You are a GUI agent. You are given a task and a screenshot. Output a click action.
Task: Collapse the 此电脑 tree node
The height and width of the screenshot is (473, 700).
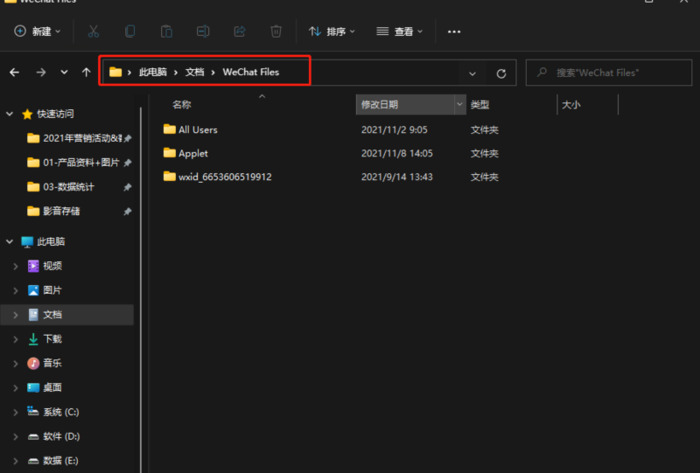[x=9, y=241]
